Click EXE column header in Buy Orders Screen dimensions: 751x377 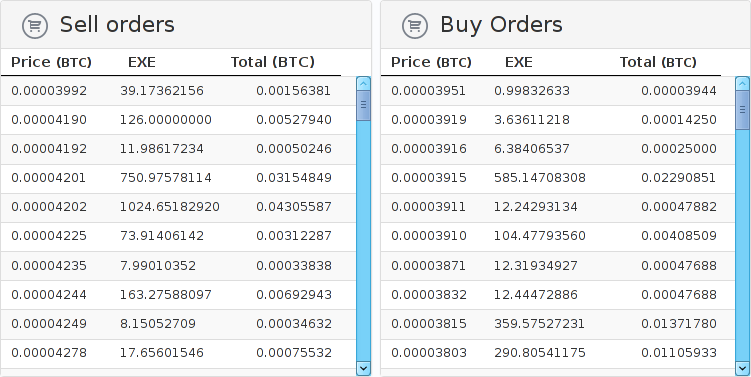519,62
